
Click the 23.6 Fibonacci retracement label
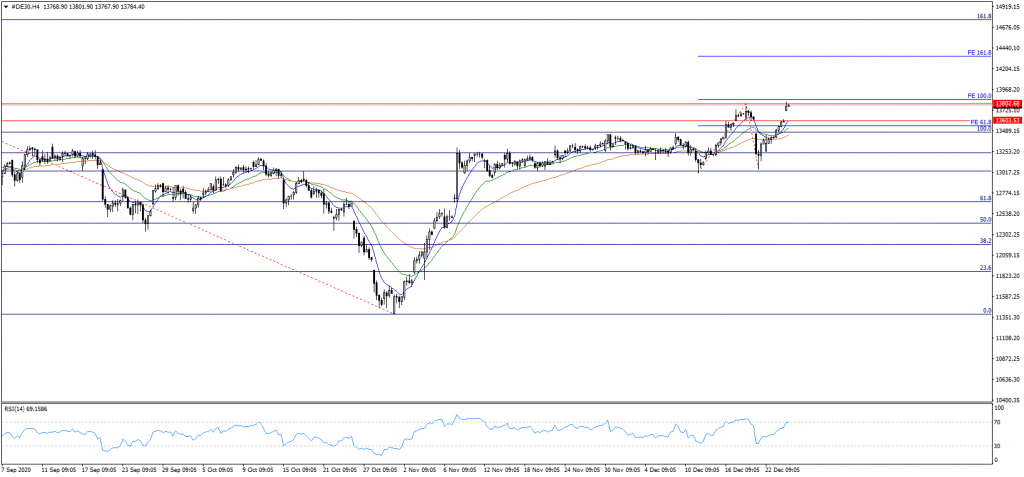tap(984, 268)
